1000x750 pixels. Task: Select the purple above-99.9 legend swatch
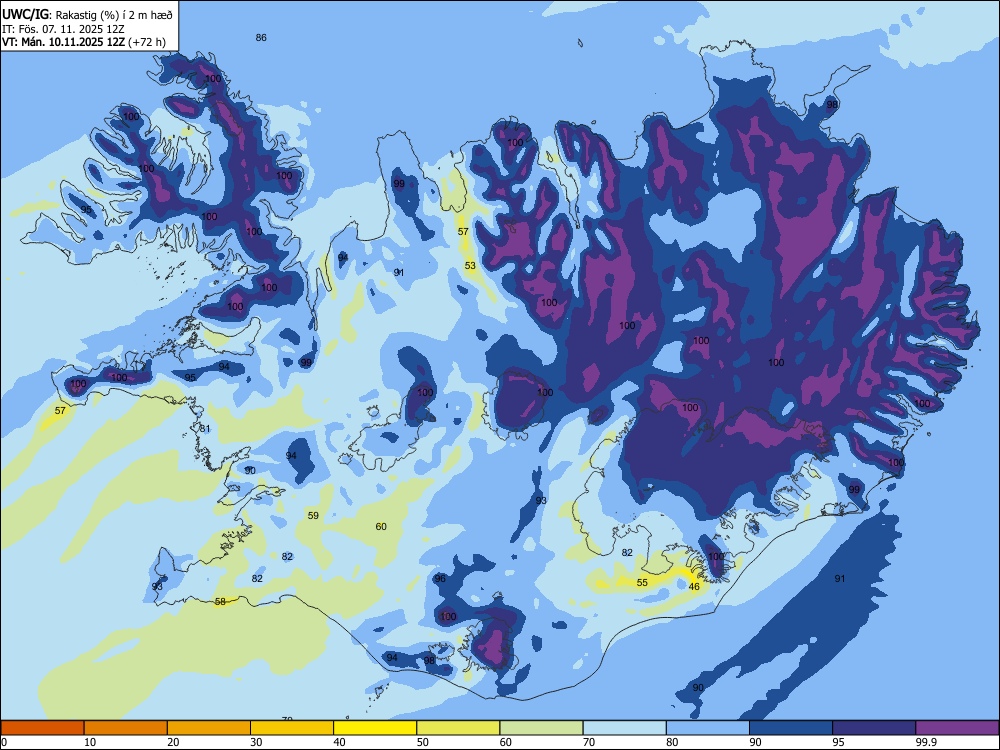(957, 728)
